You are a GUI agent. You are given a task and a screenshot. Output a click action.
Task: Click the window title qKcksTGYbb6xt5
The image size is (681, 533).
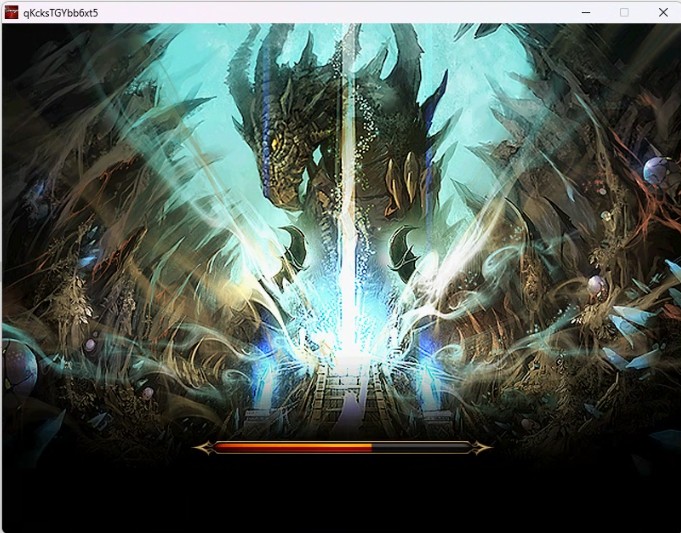pyautogui.click(x=61, y=13)
